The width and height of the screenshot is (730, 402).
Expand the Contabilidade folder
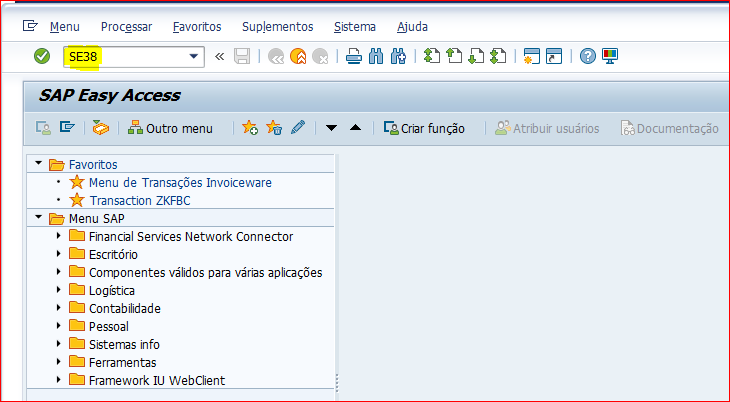[x=59, y=307]
